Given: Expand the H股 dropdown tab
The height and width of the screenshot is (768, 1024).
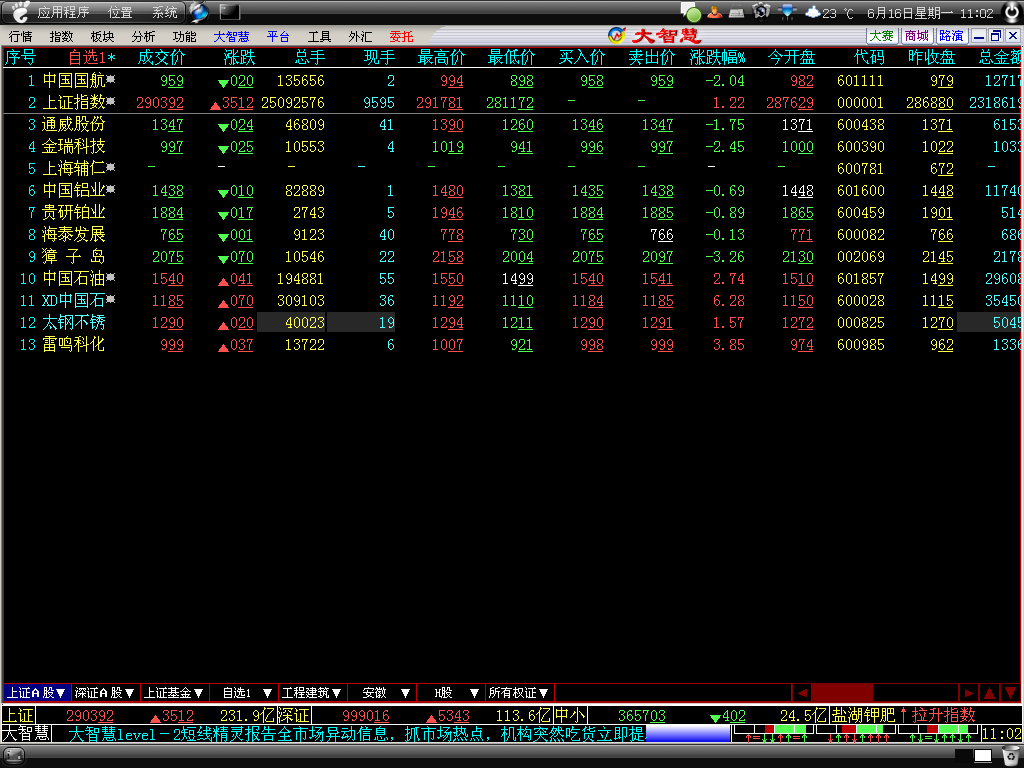Looking at the screenshot, I should click(451, 693).
